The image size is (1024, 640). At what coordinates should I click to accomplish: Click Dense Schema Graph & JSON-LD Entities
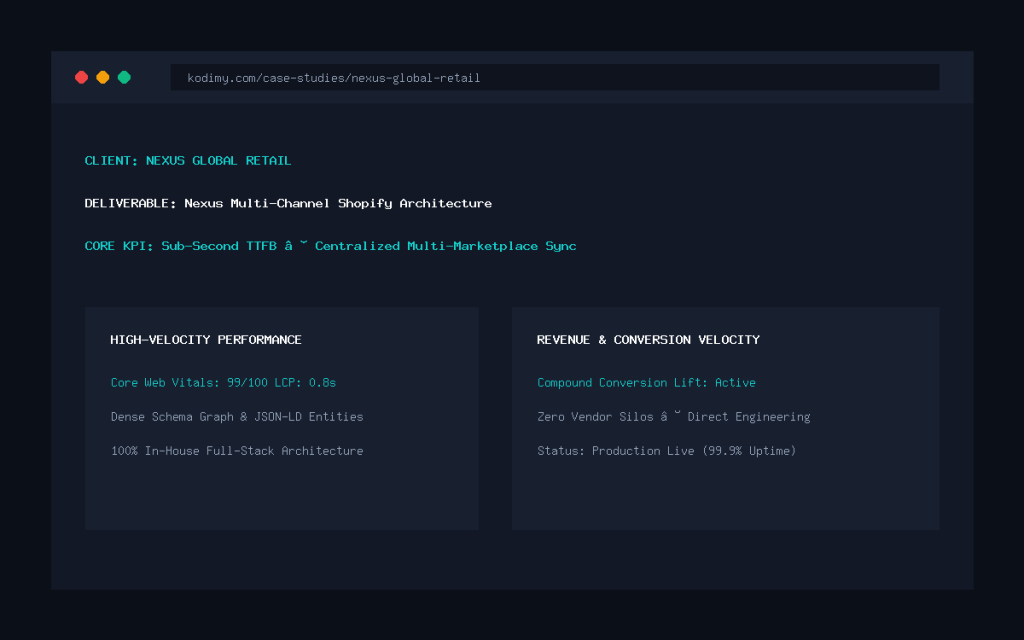pyautogui.click(x=237, y=417)
